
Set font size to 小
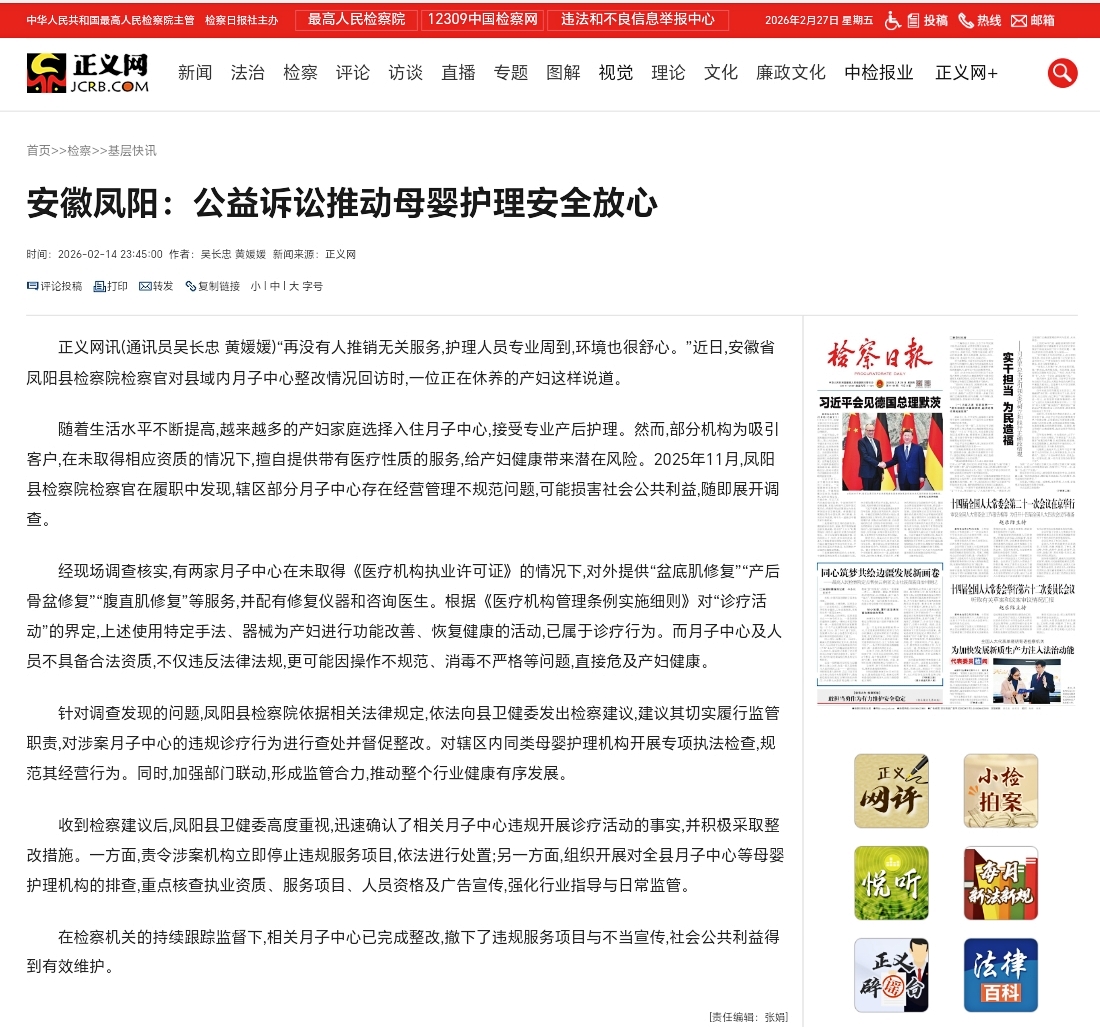pyautogui.click(x=255, y=286)
